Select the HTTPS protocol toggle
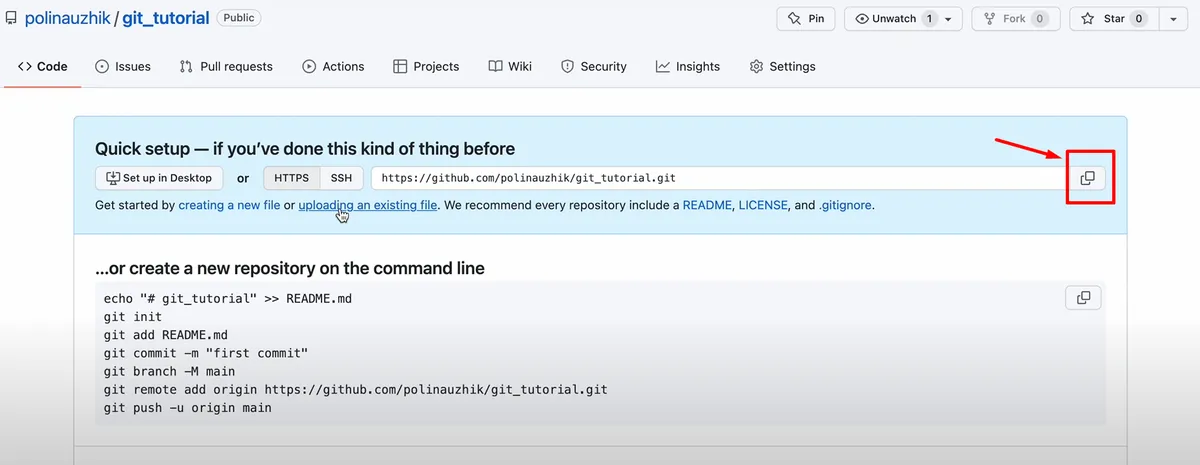The width and height of the screenshot is (1200, 465). tap(291, 178)
